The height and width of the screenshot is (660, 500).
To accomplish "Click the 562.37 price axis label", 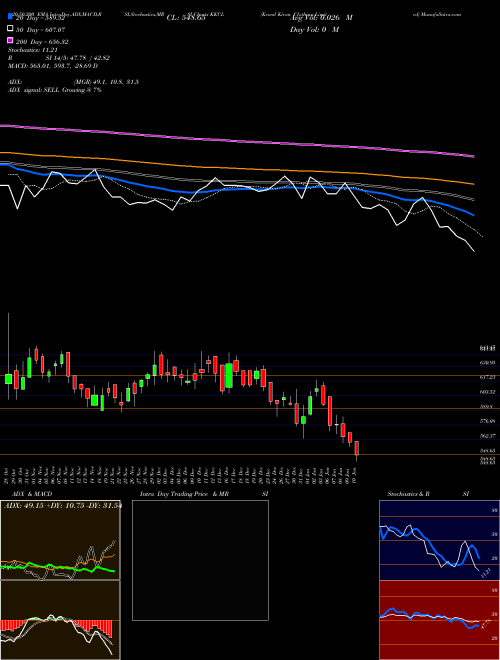I will click(487, 436).
